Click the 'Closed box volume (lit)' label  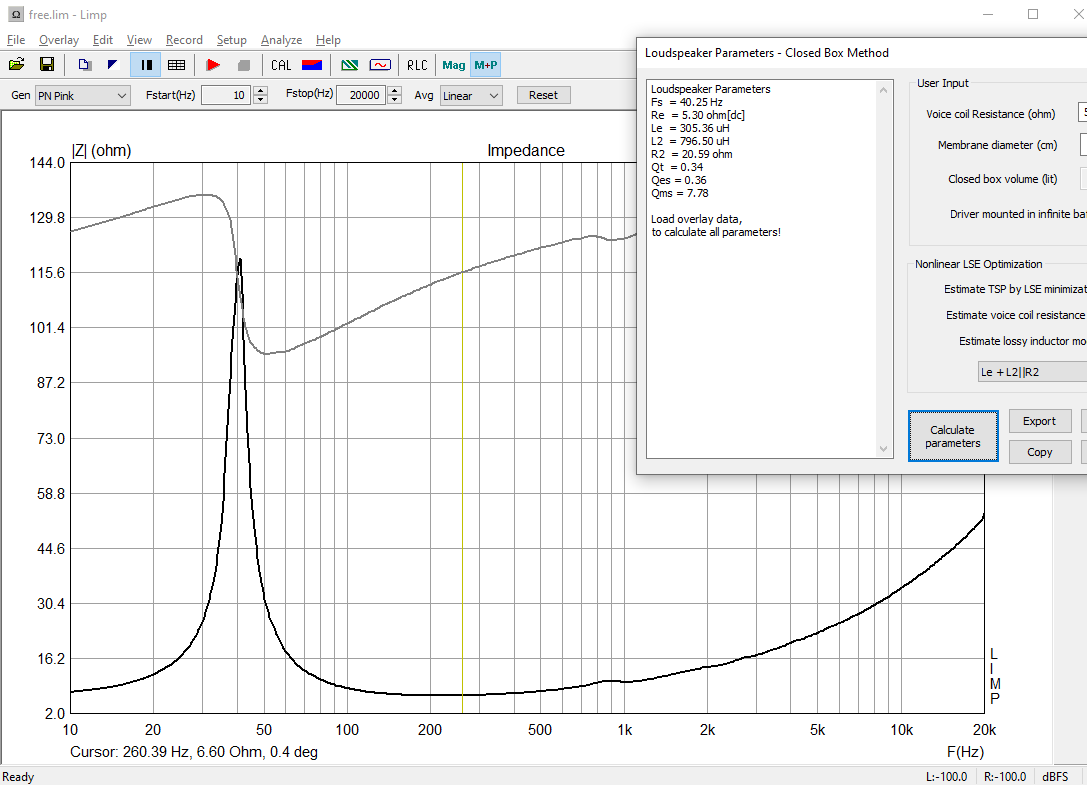pos(1002,179)
